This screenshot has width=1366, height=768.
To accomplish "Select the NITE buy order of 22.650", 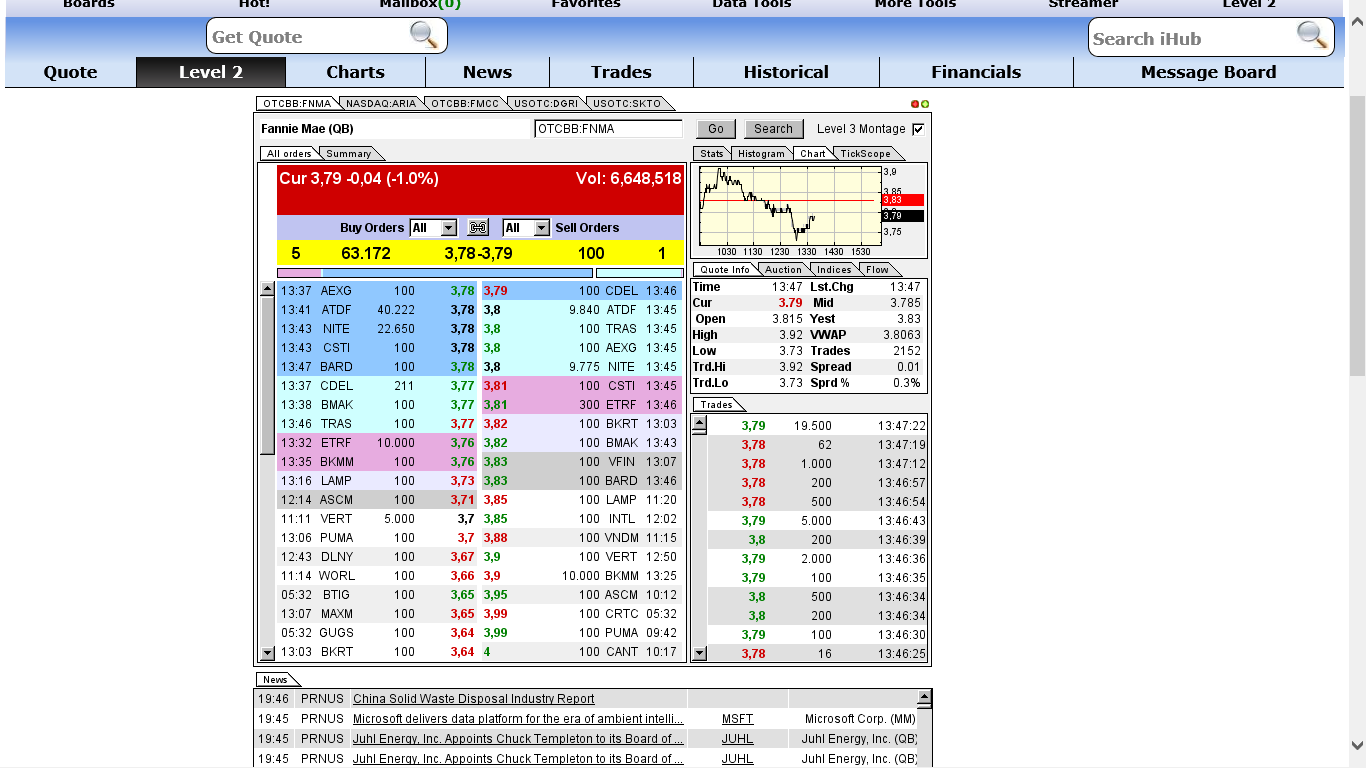I will [378, 329].
